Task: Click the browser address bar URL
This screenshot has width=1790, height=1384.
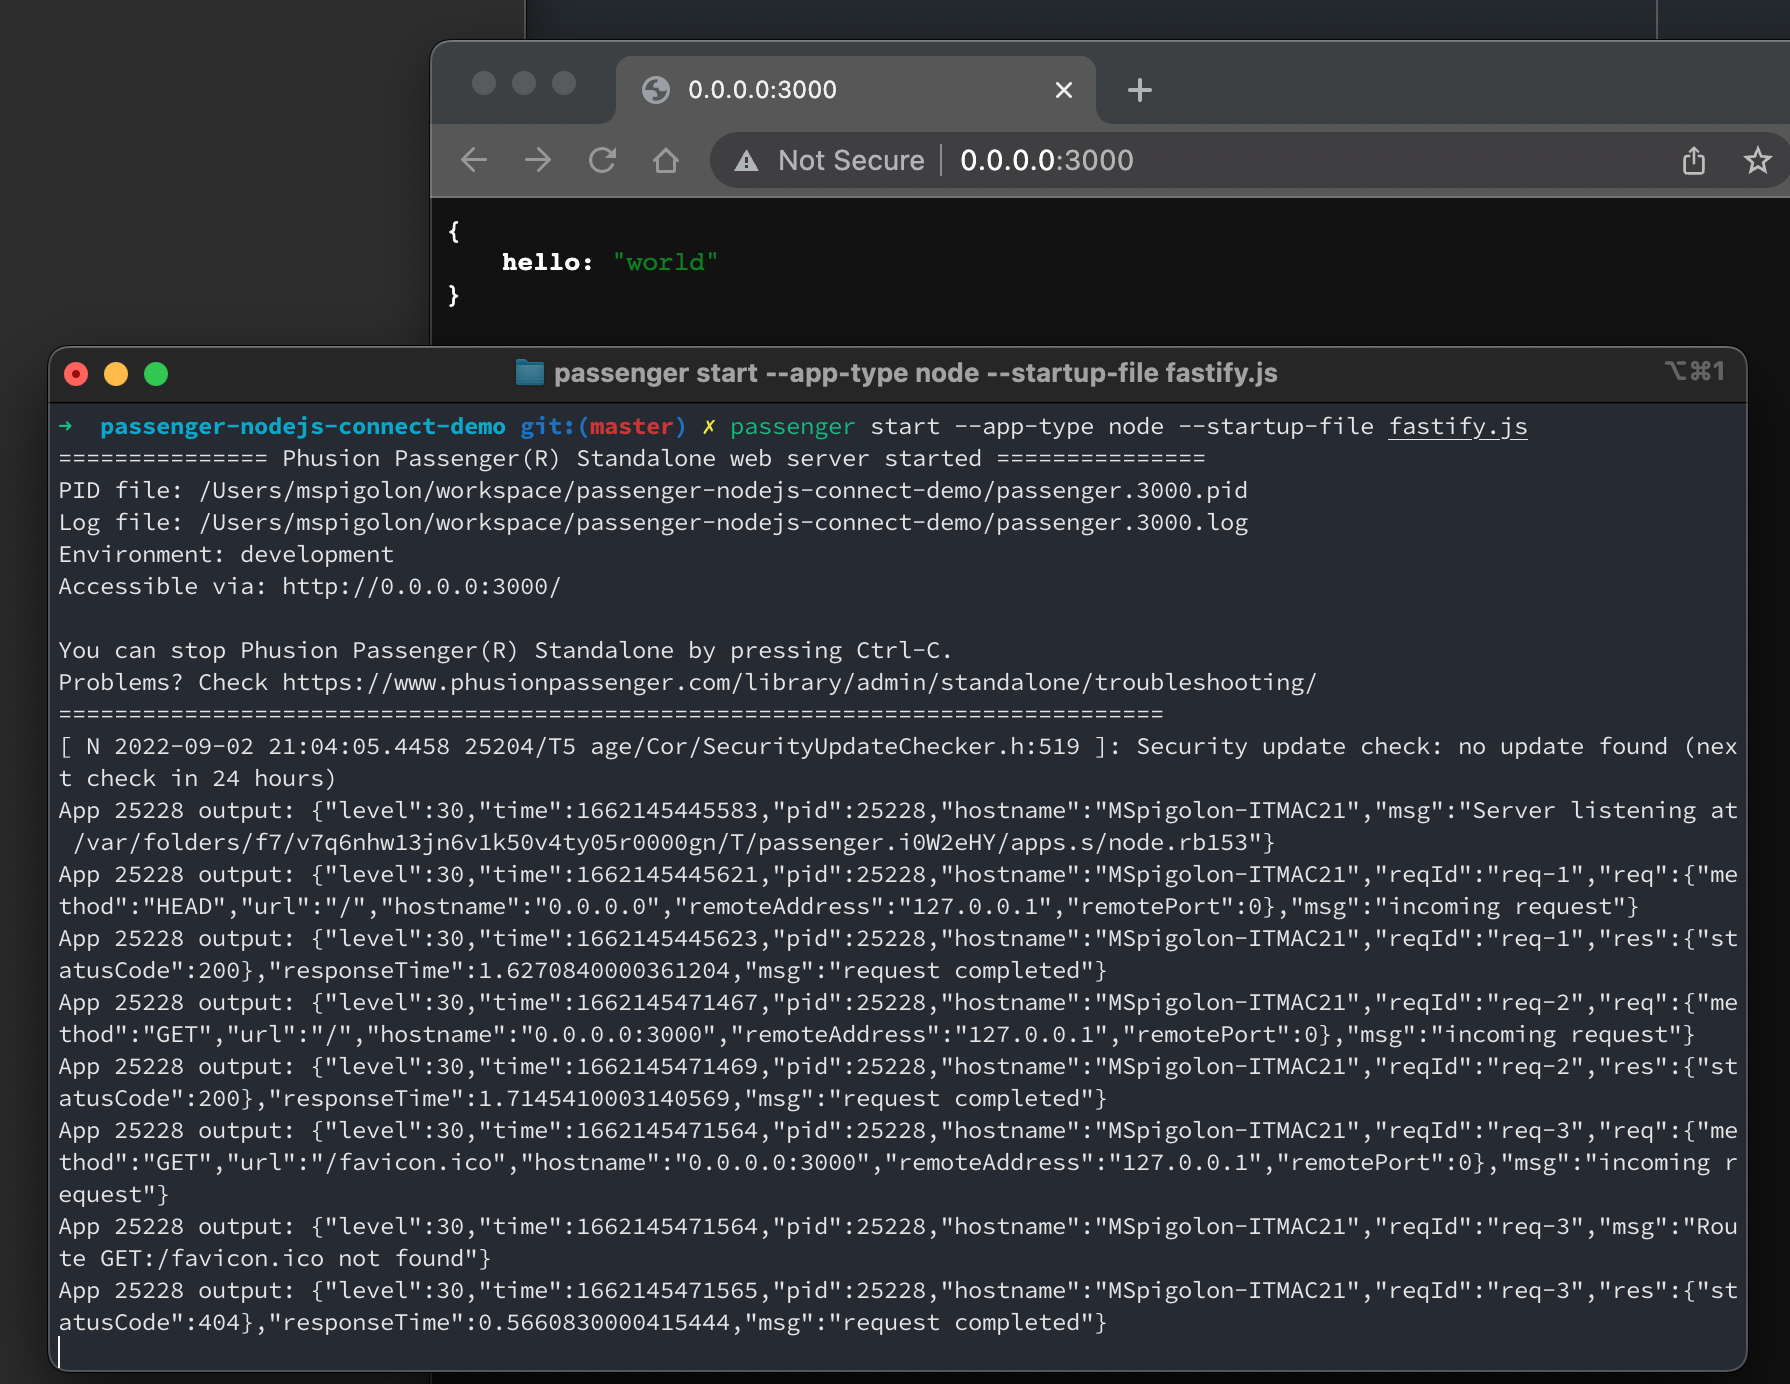Action: [1047, 160]
